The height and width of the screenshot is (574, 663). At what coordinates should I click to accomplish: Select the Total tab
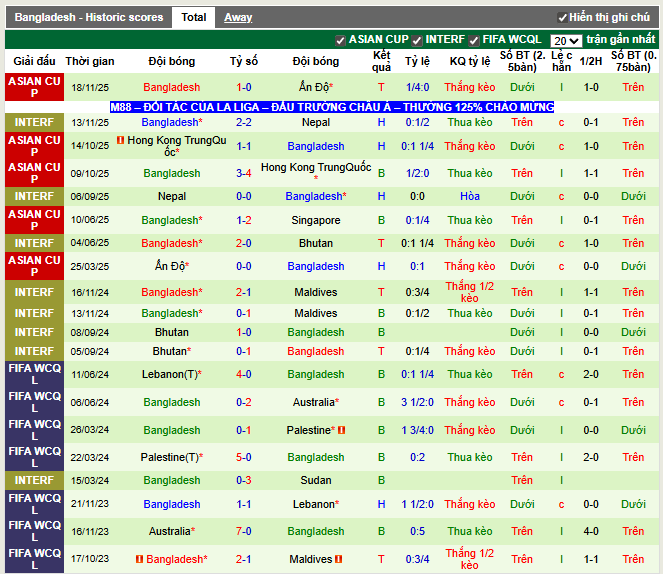click(193, 18)
